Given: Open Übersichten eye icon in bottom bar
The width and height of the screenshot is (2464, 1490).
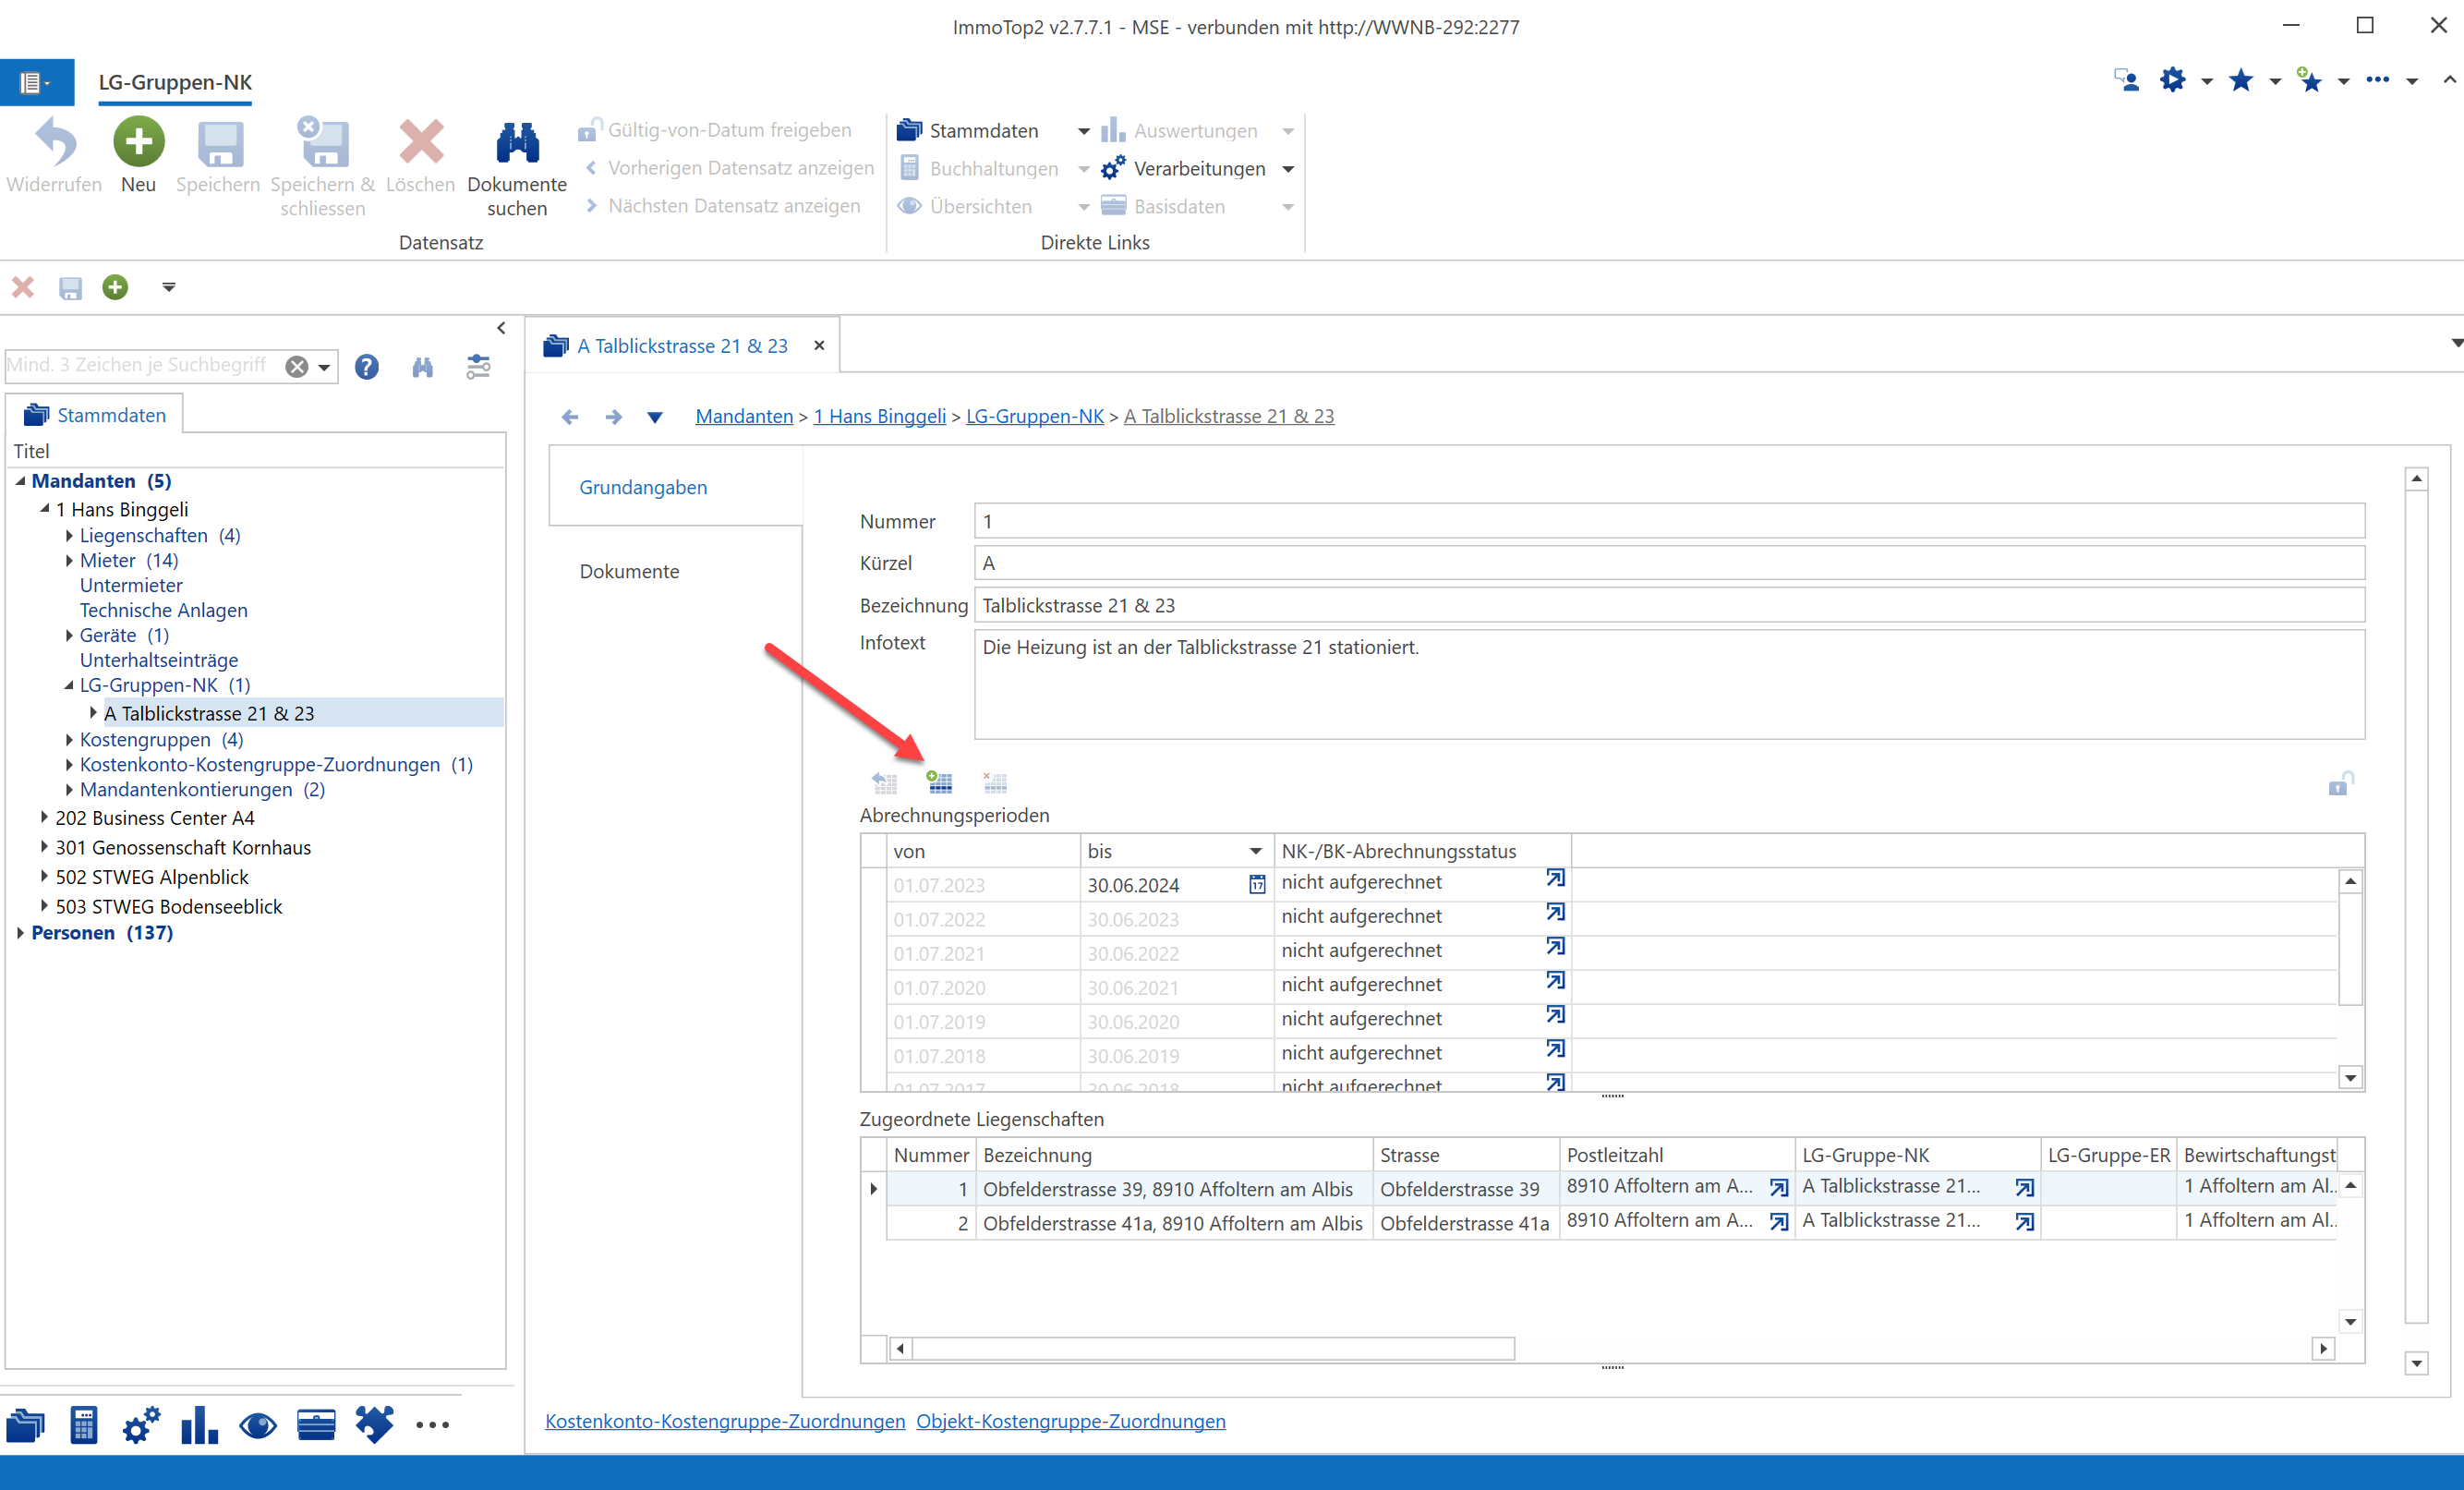Looking at the screenshot, I should click(x=258, y=1425).
